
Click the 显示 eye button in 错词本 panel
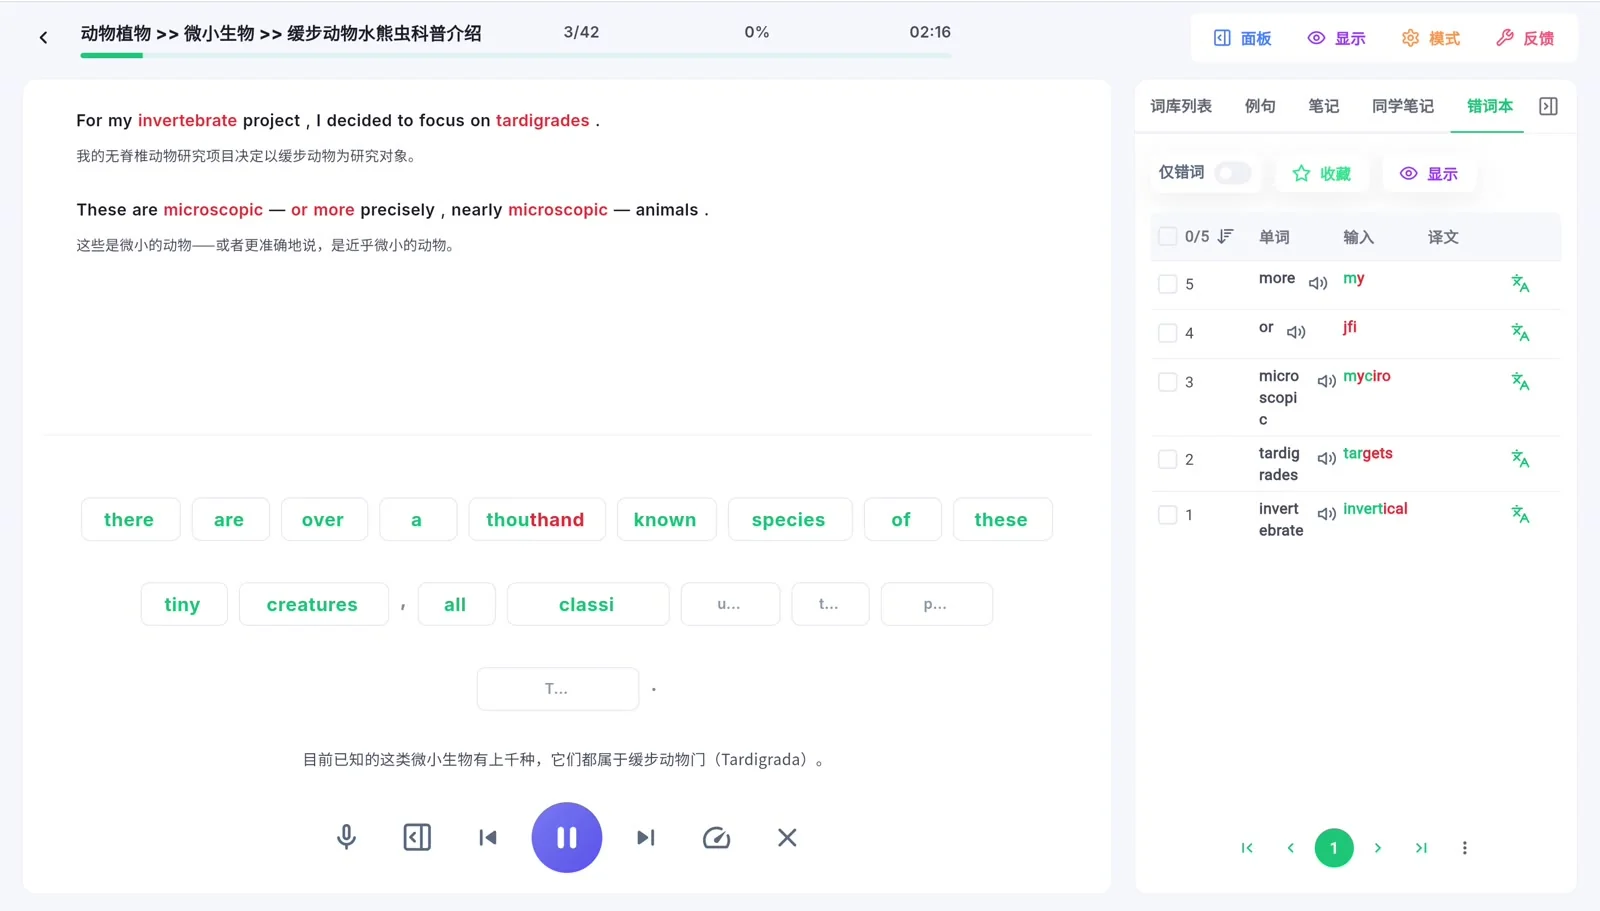[1429, 174]
